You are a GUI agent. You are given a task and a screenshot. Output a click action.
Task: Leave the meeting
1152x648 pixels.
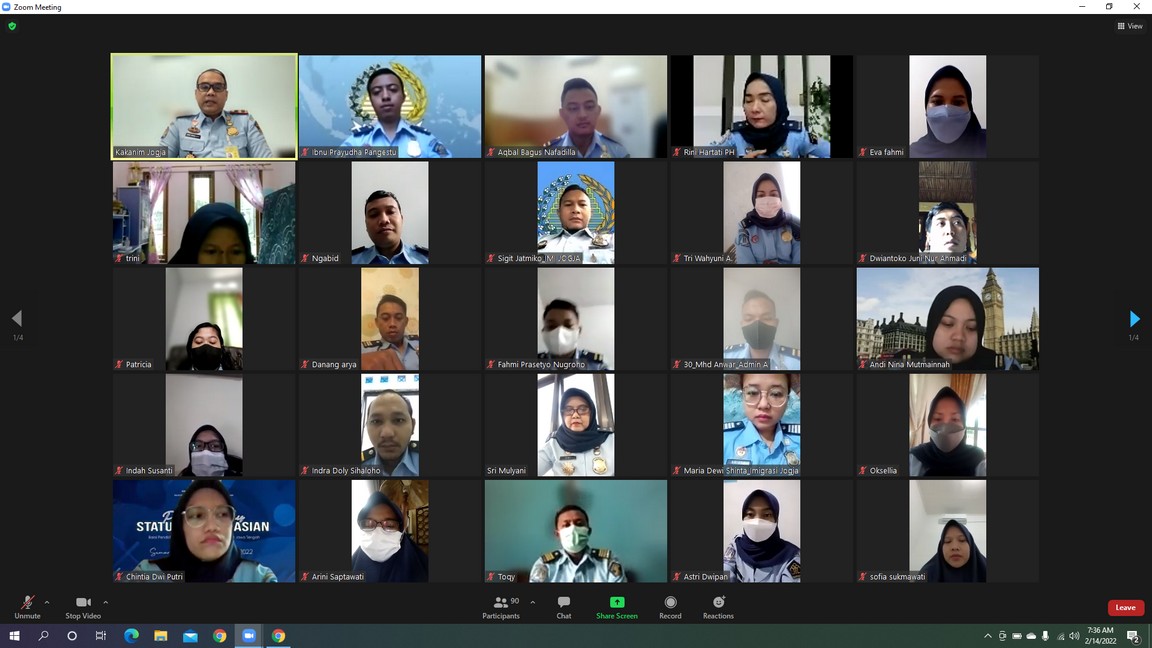click(1125, 607)
